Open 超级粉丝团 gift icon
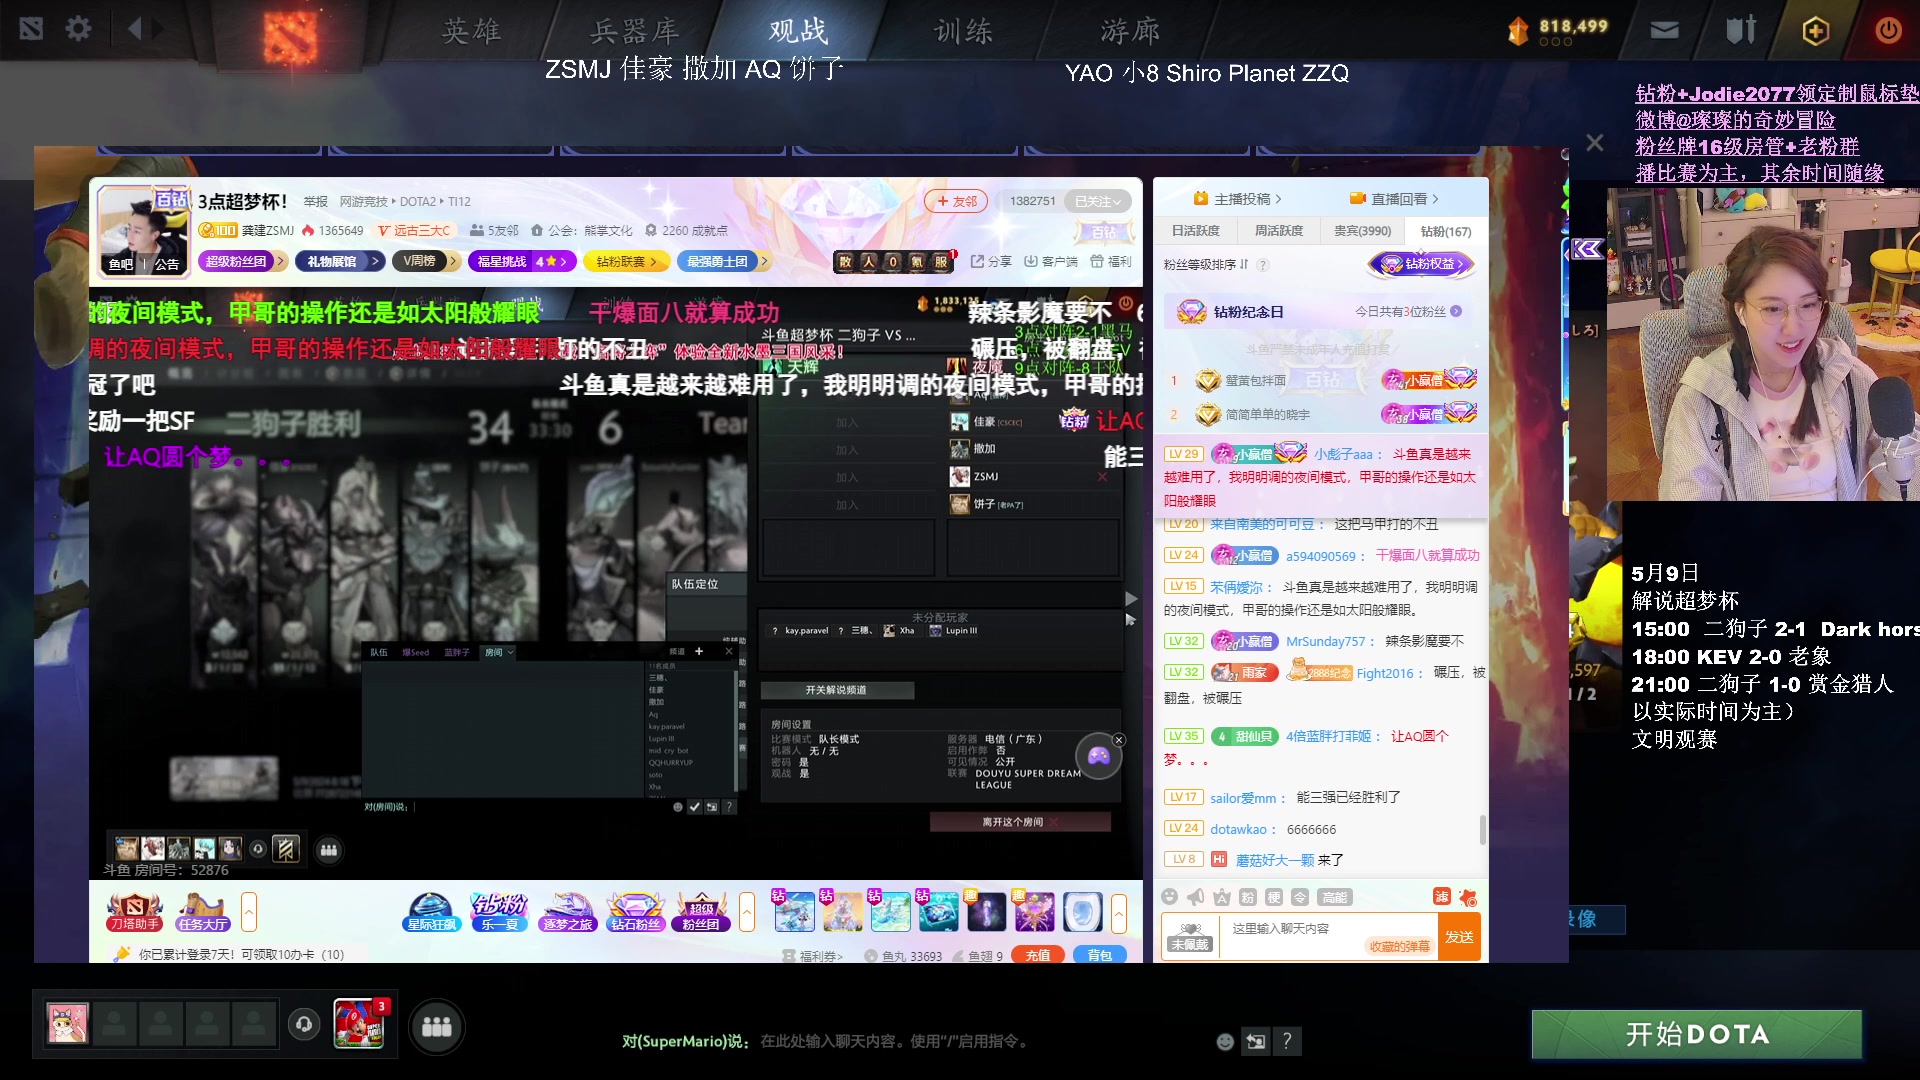This screenshot has width=1920, height=1080. pos(702,912)
